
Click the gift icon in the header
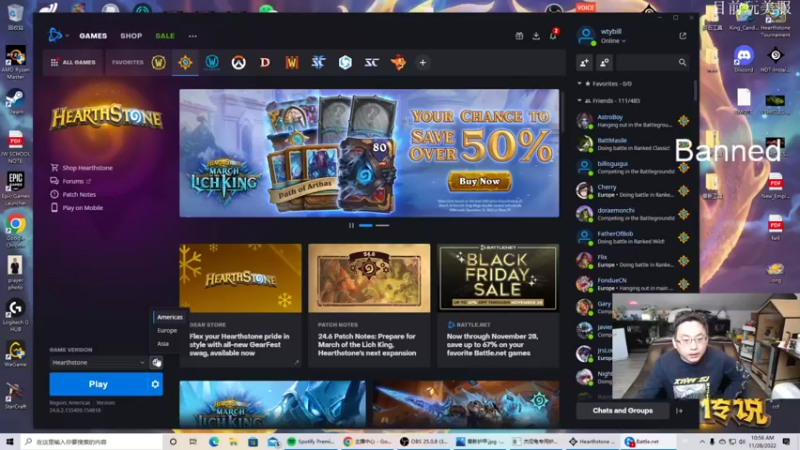tap(519, 36)
